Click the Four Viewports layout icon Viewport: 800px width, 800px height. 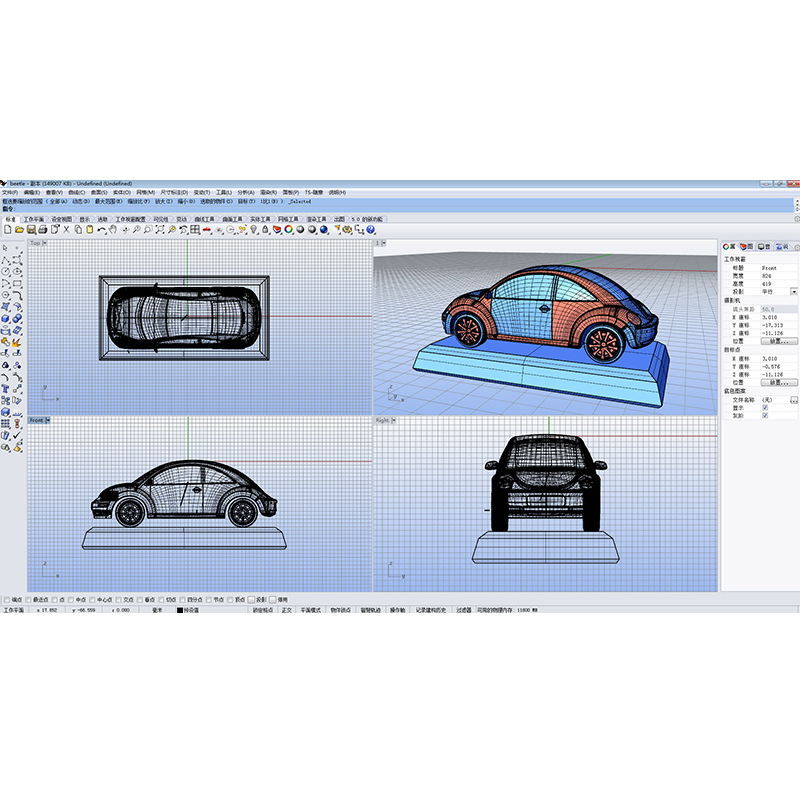[x=195, y=230]
